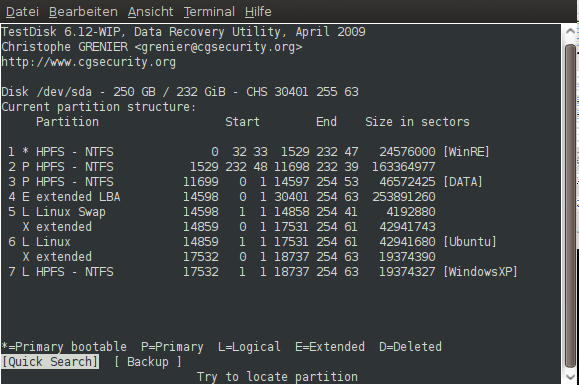Open the Hilfe menu
The height and width of the screenshot is (385, 579).
[258, 12]
